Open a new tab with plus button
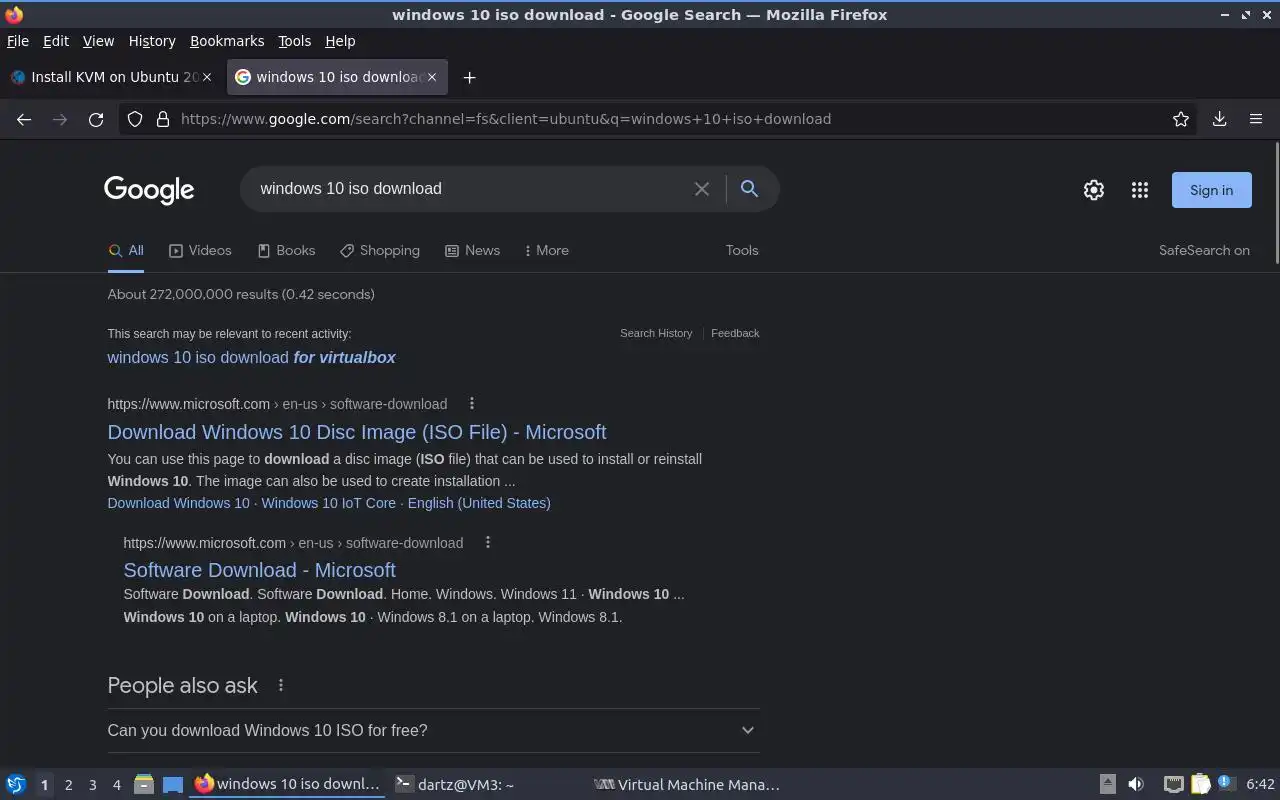Viewport: 1280px width, 800px height. [469, 77]
